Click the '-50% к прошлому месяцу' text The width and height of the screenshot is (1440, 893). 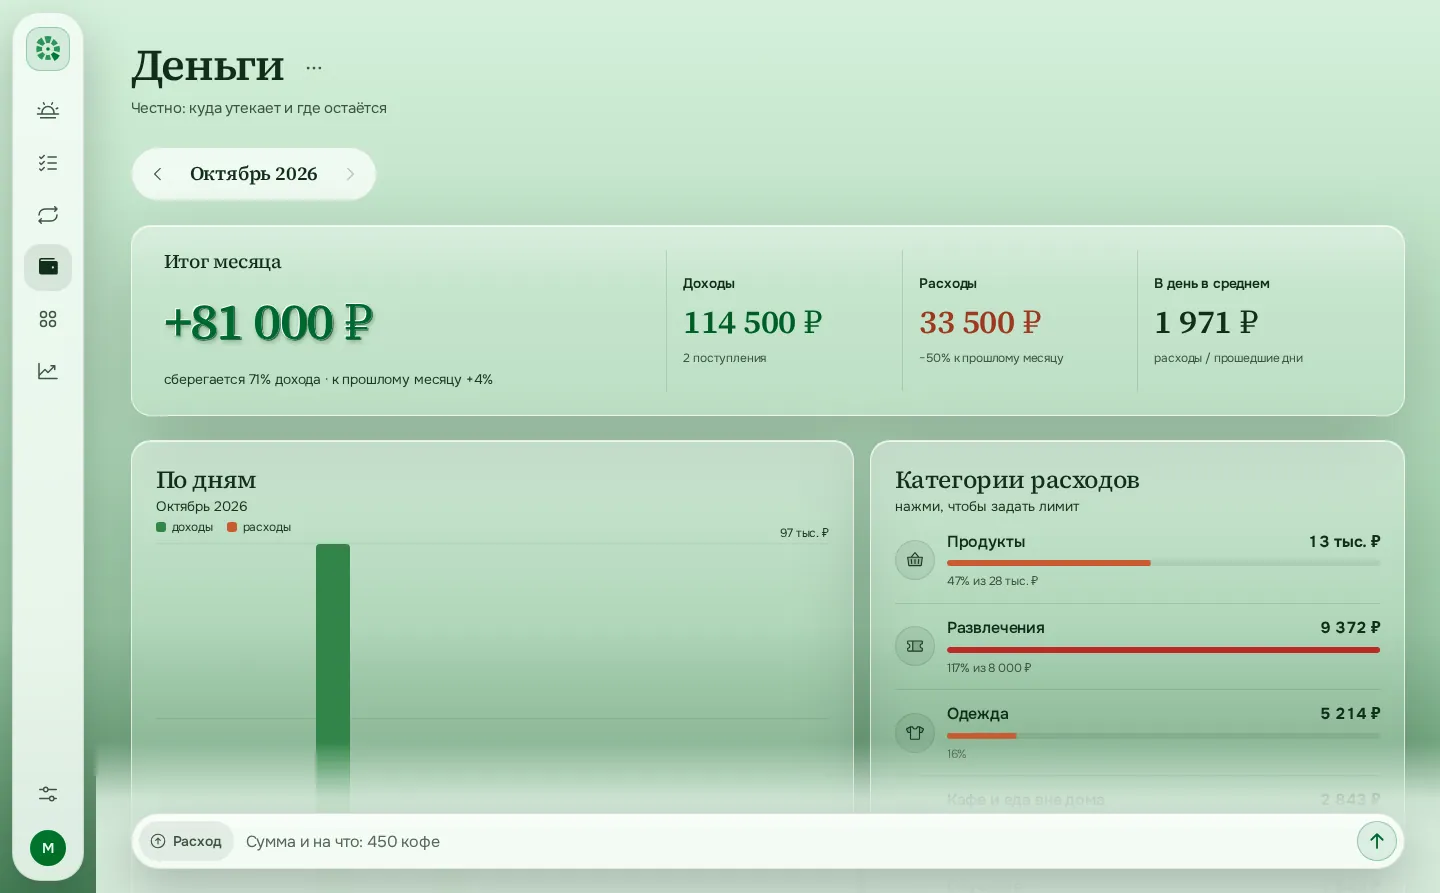[991, 358]
